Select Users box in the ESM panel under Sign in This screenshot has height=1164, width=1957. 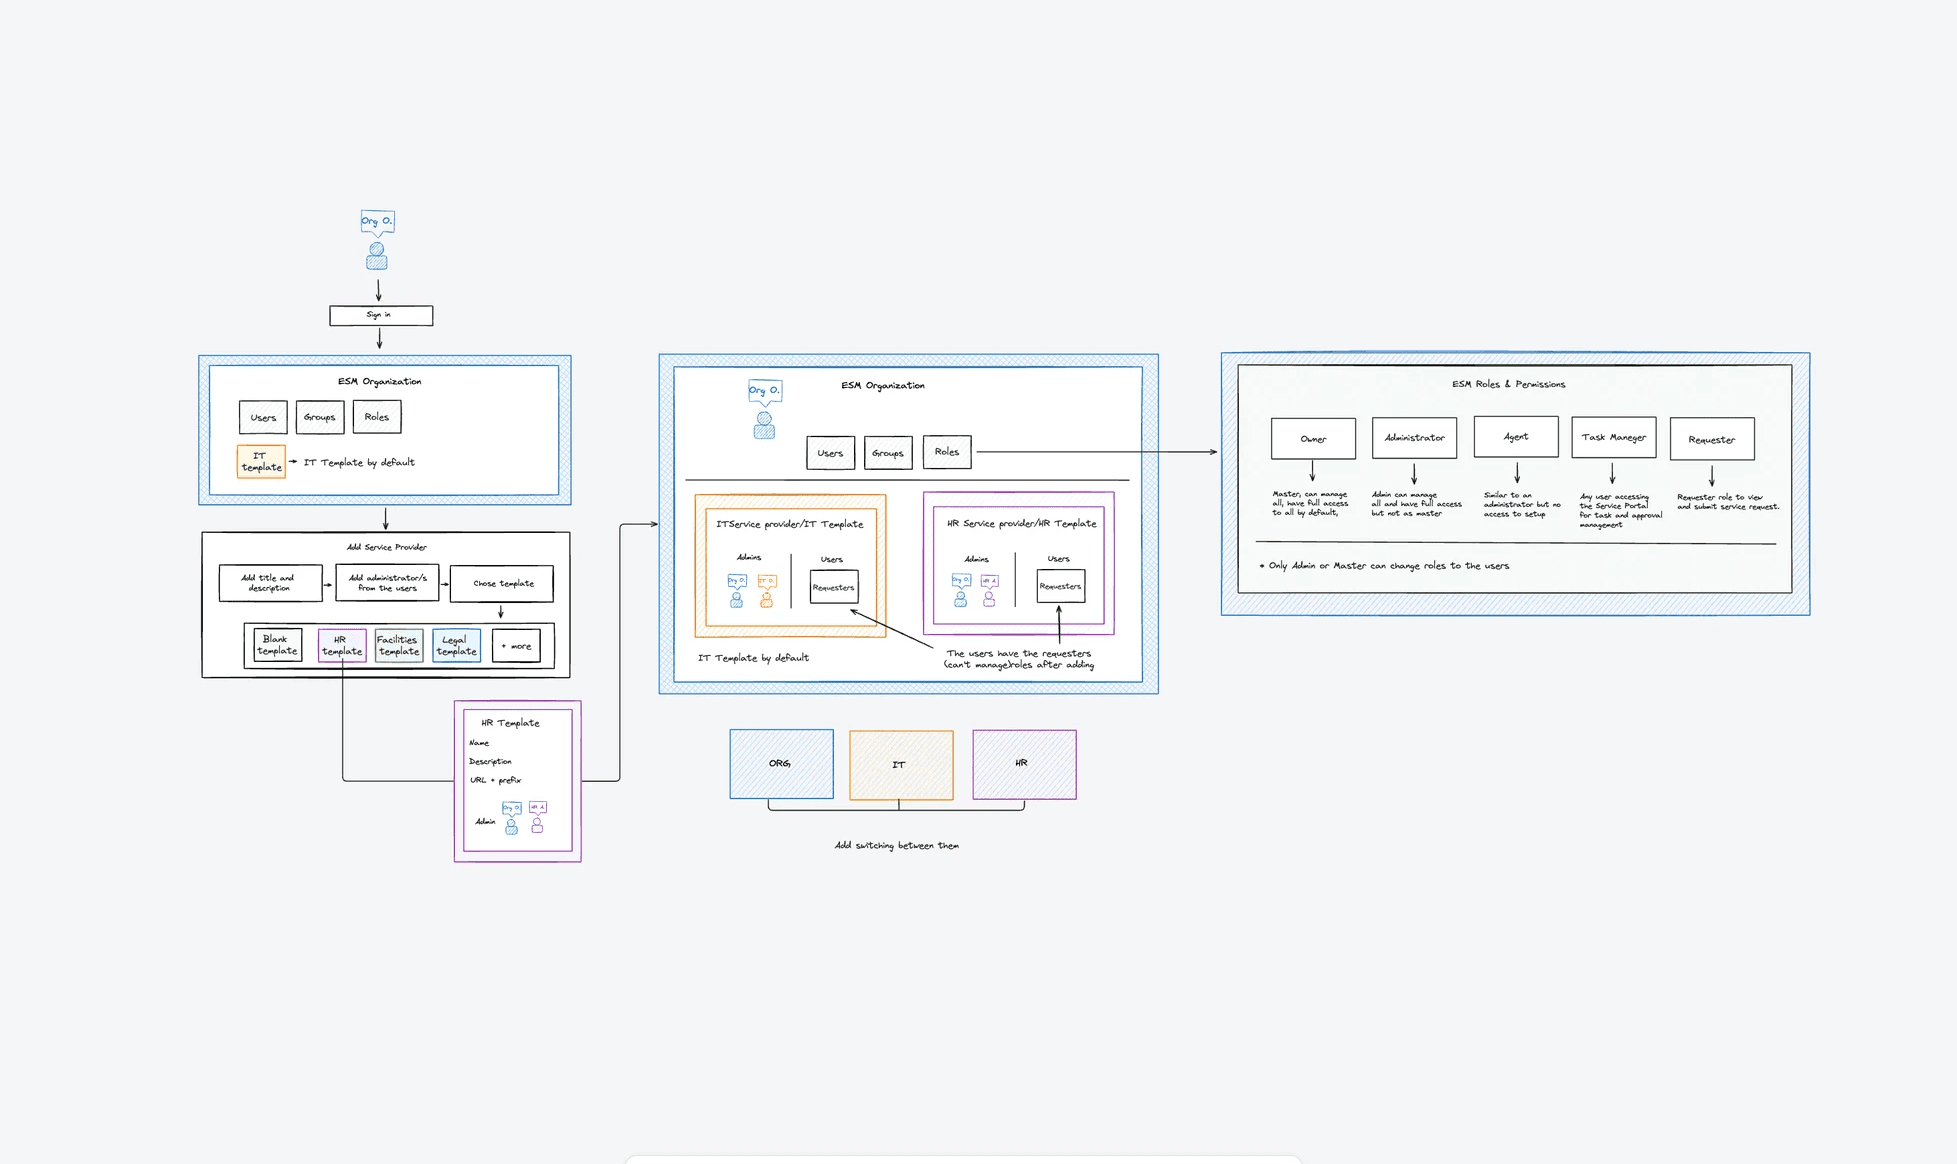pyautogui.click(x=263, y=417)
